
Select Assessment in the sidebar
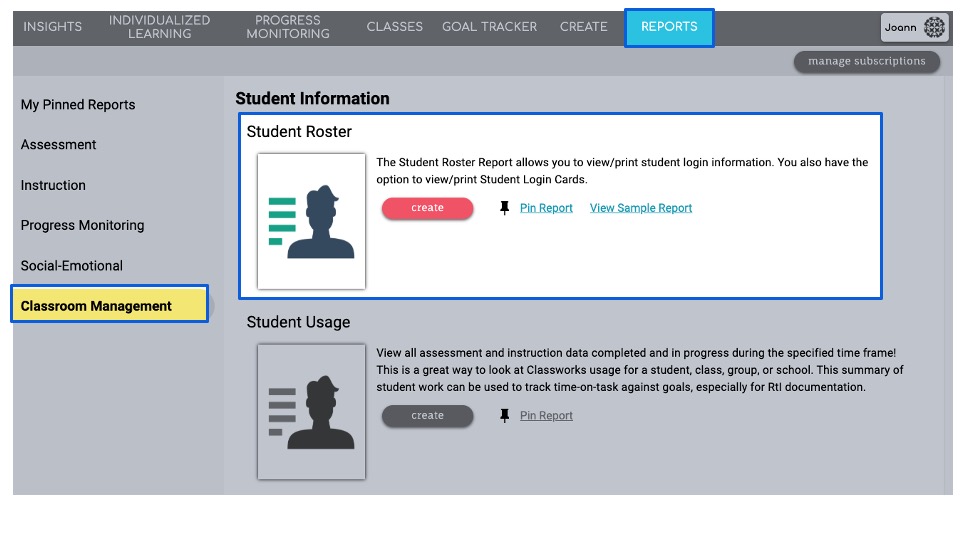point(58,144)
